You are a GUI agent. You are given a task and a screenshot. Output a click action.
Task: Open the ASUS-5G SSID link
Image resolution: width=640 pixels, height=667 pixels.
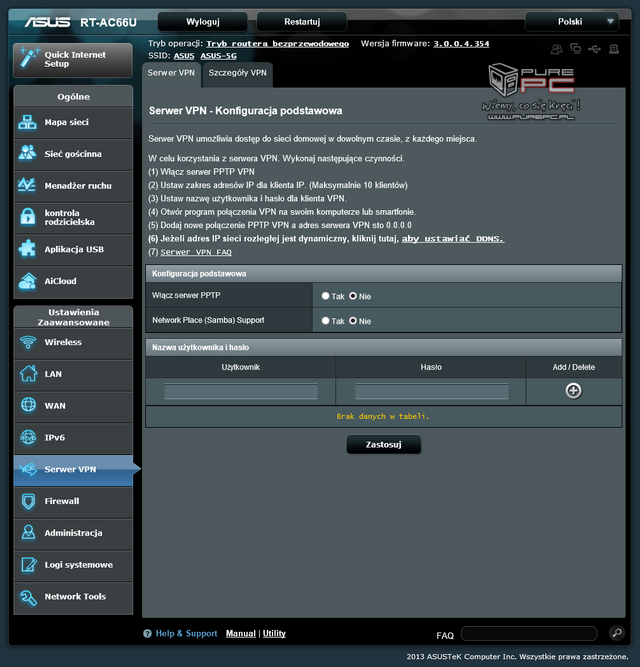[x=219, y=56]
